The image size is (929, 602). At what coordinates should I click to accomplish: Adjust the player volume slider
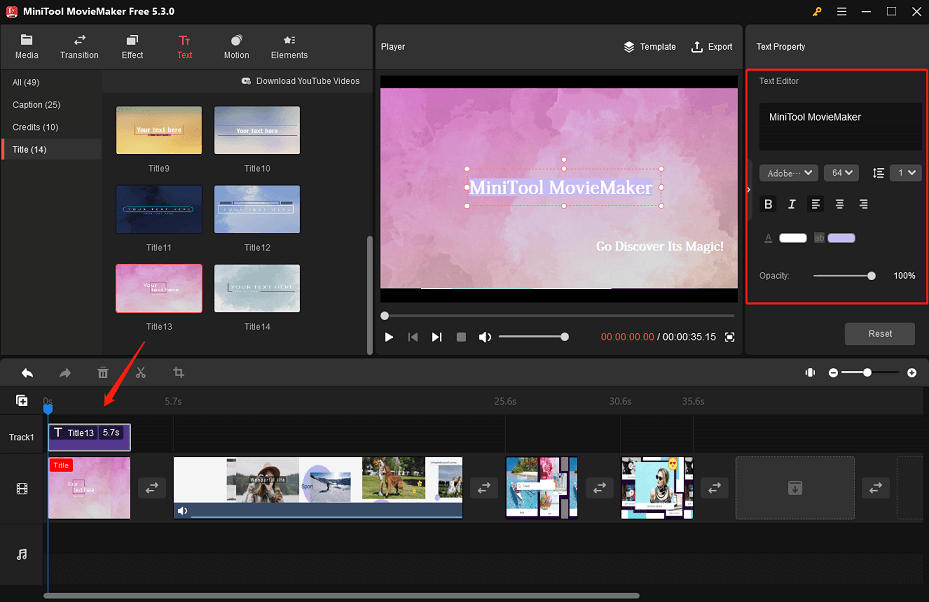click(533, 337)
